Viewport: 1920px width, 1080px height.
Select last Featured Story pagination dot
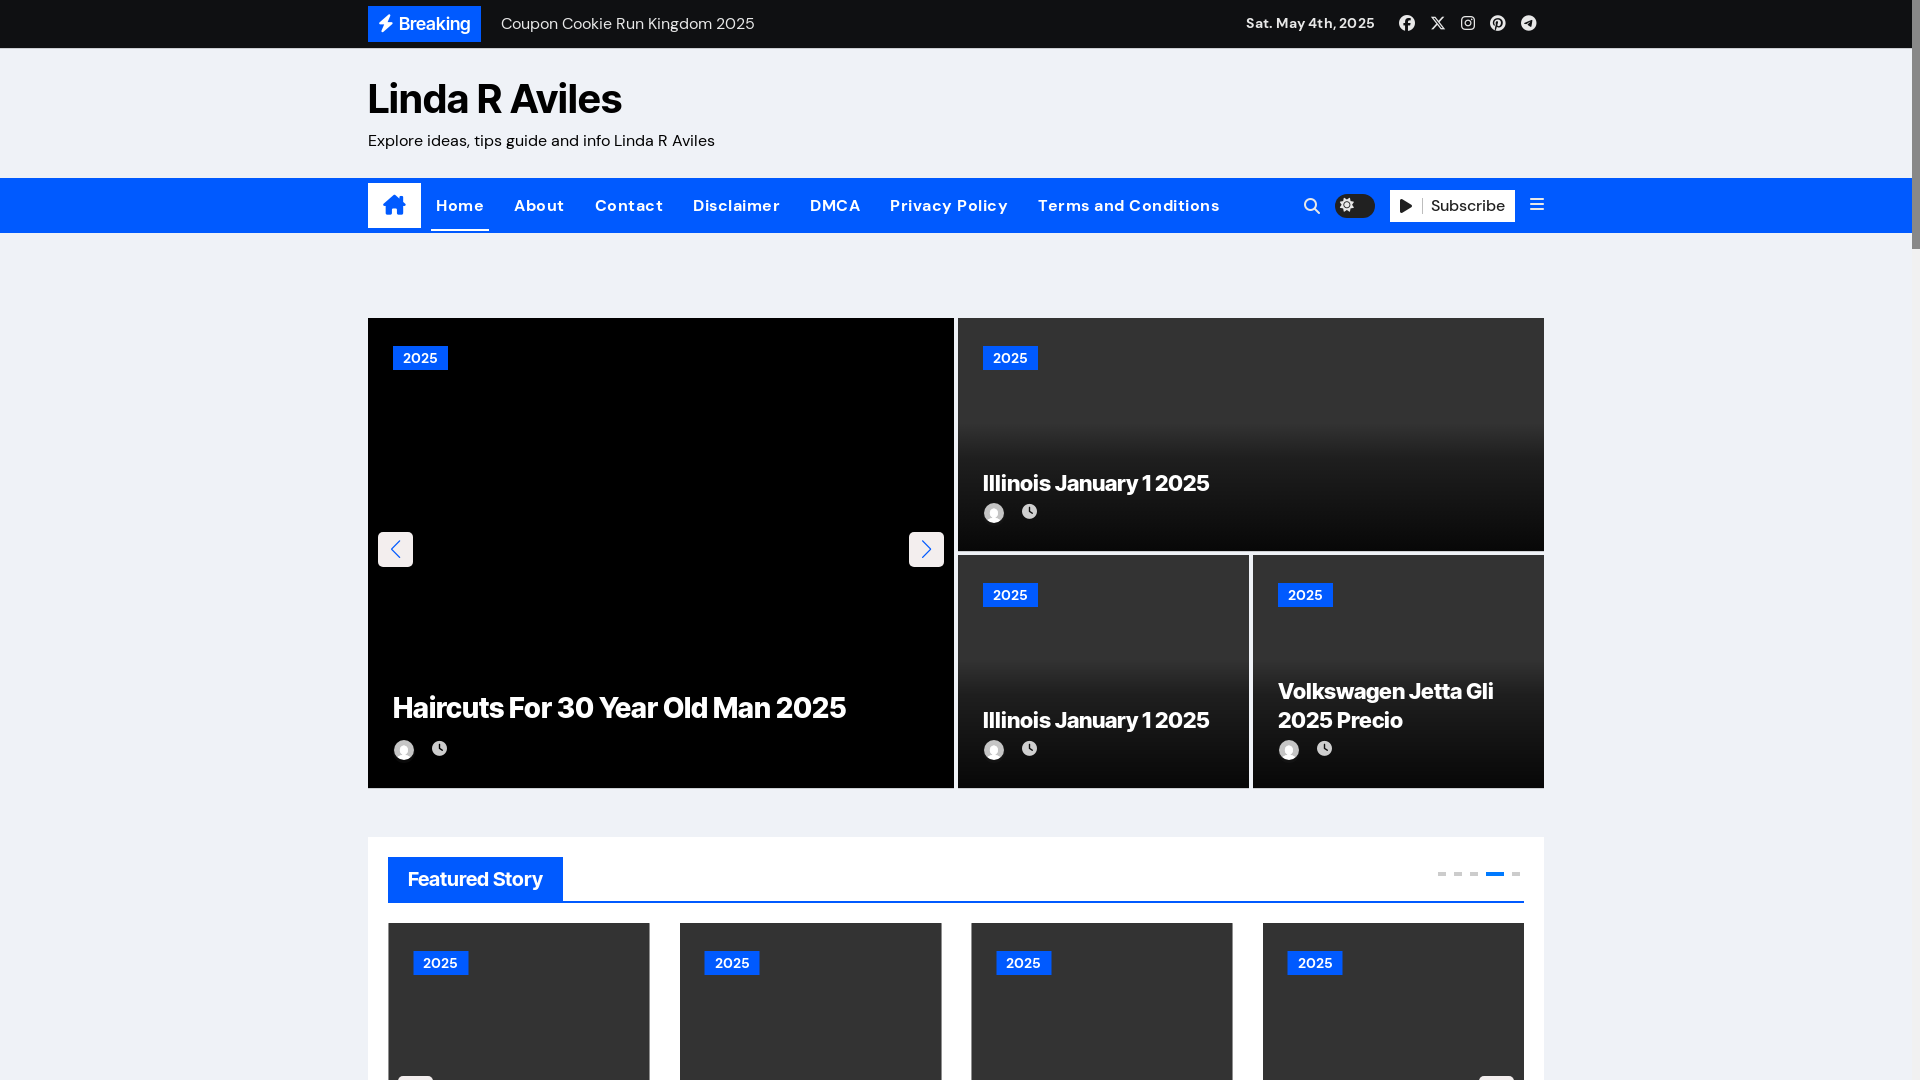[x=1516, y=874]
